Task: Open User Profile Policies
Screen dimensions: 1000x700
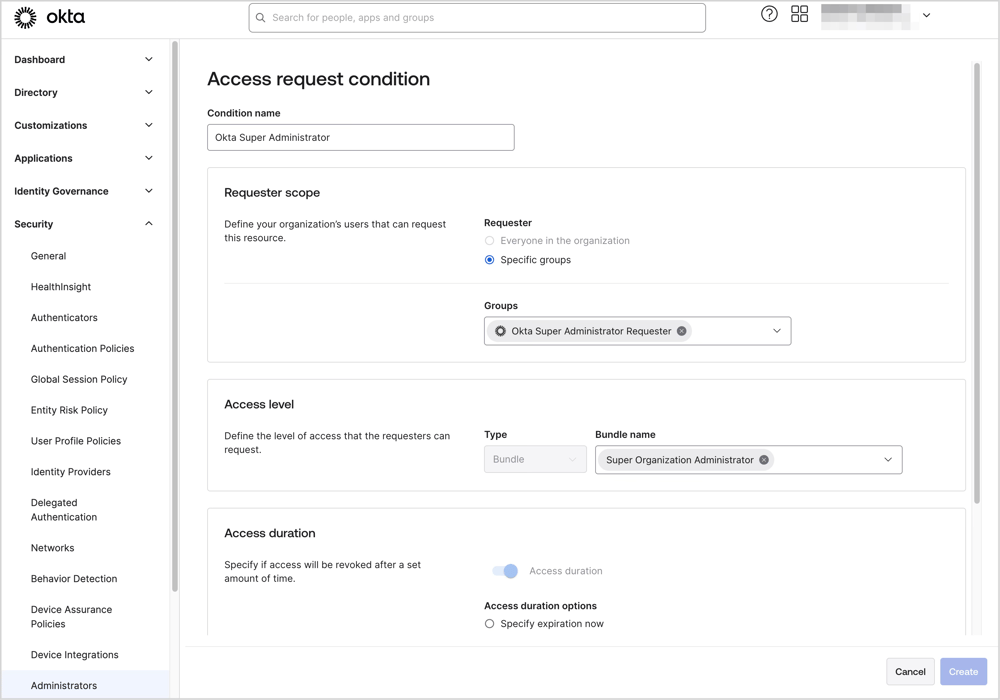Action: click(75, 441)
